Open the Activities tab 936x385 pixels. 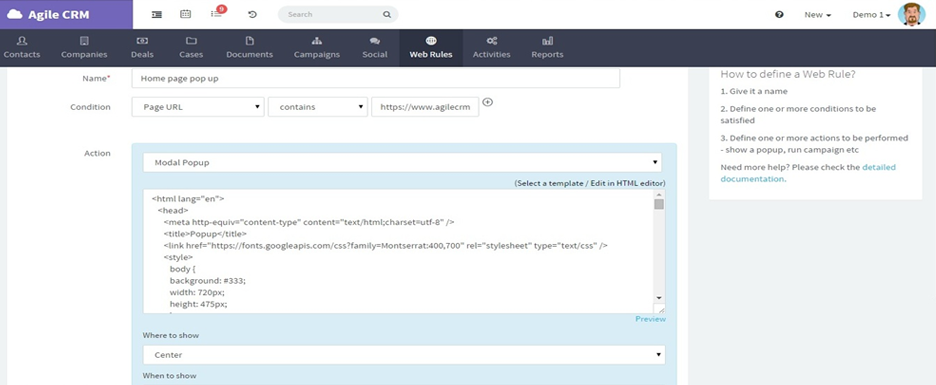pyautogui.click(x=492, y=48)
